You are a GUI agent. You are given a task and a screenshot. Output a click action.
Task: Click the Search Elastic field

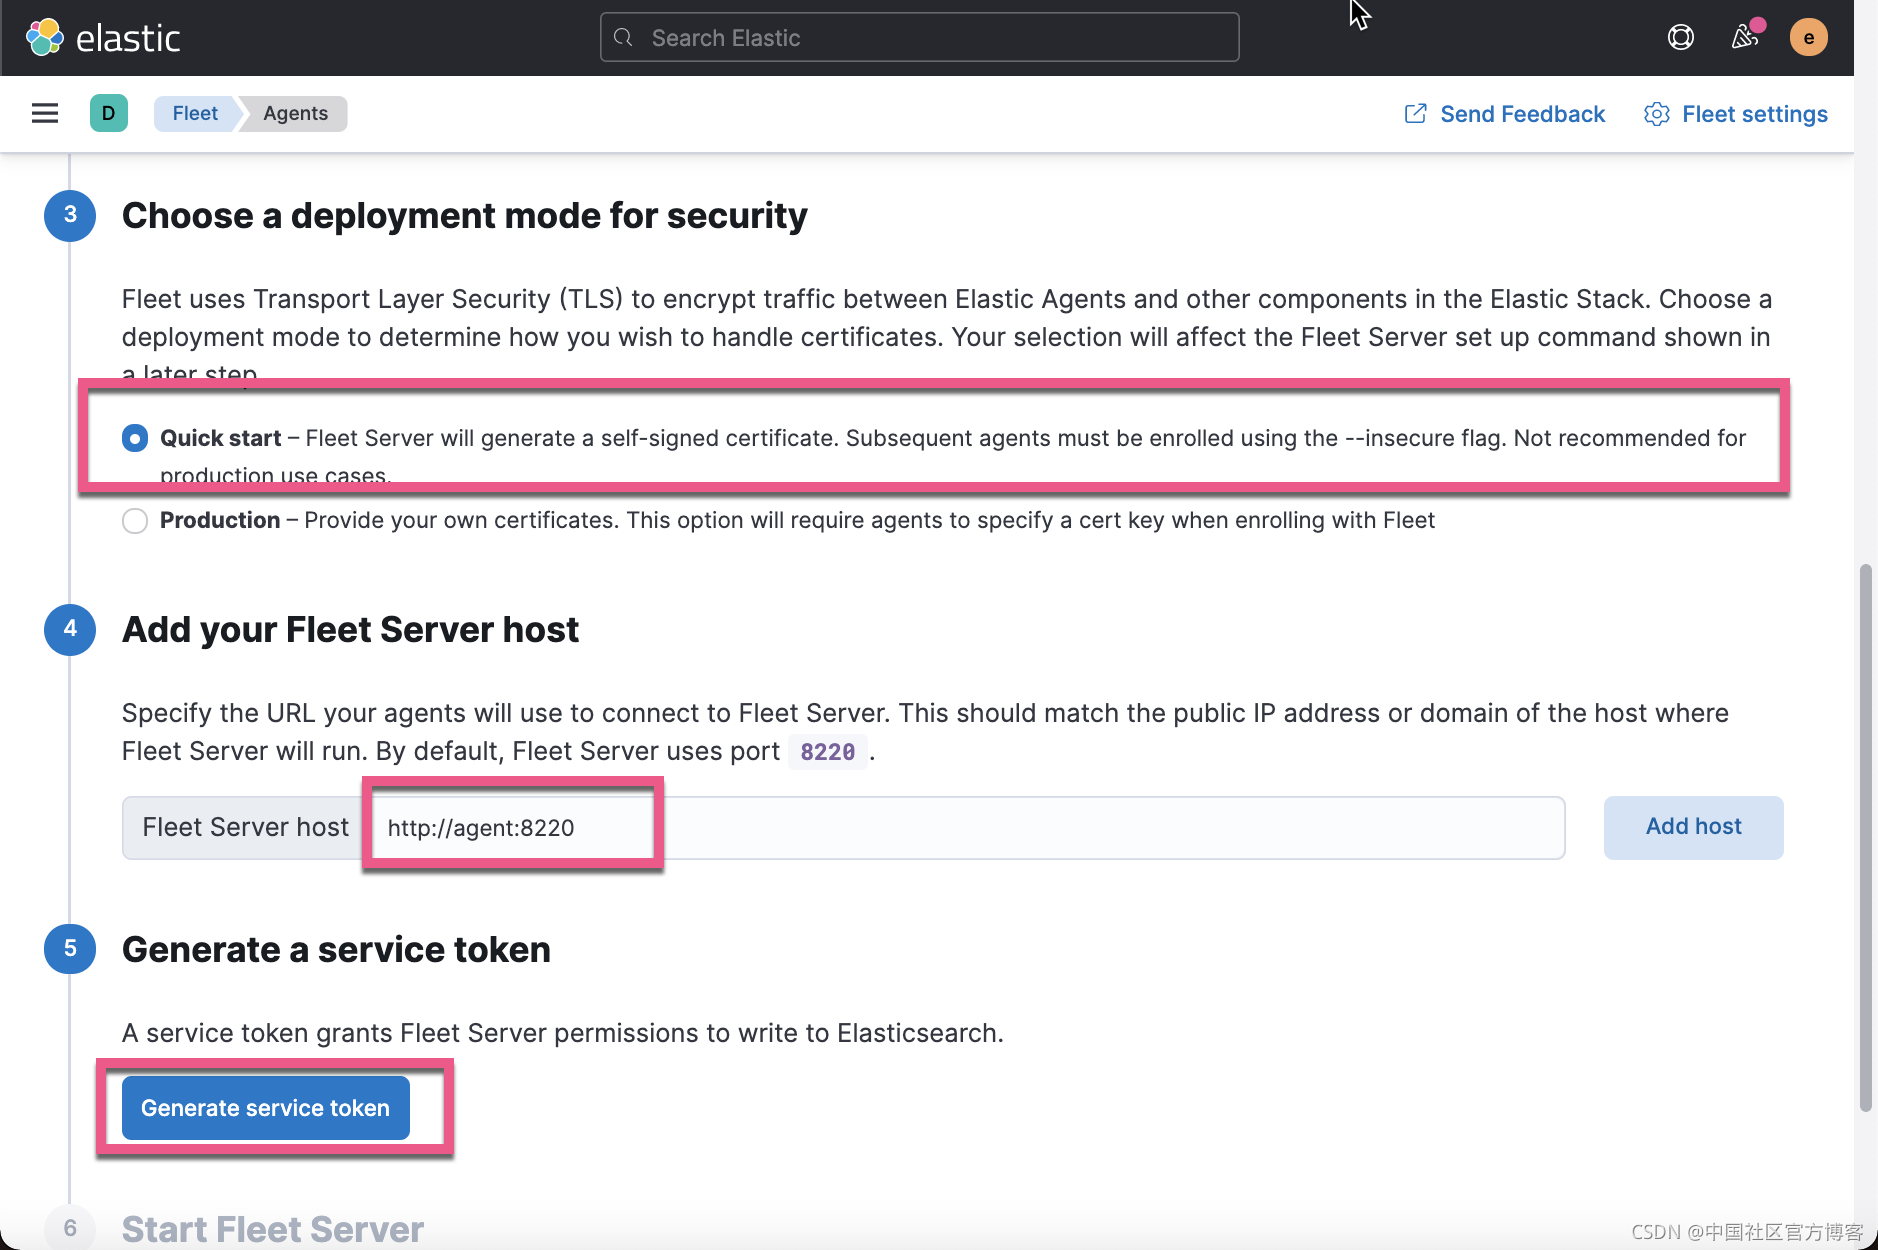point(919,38)
